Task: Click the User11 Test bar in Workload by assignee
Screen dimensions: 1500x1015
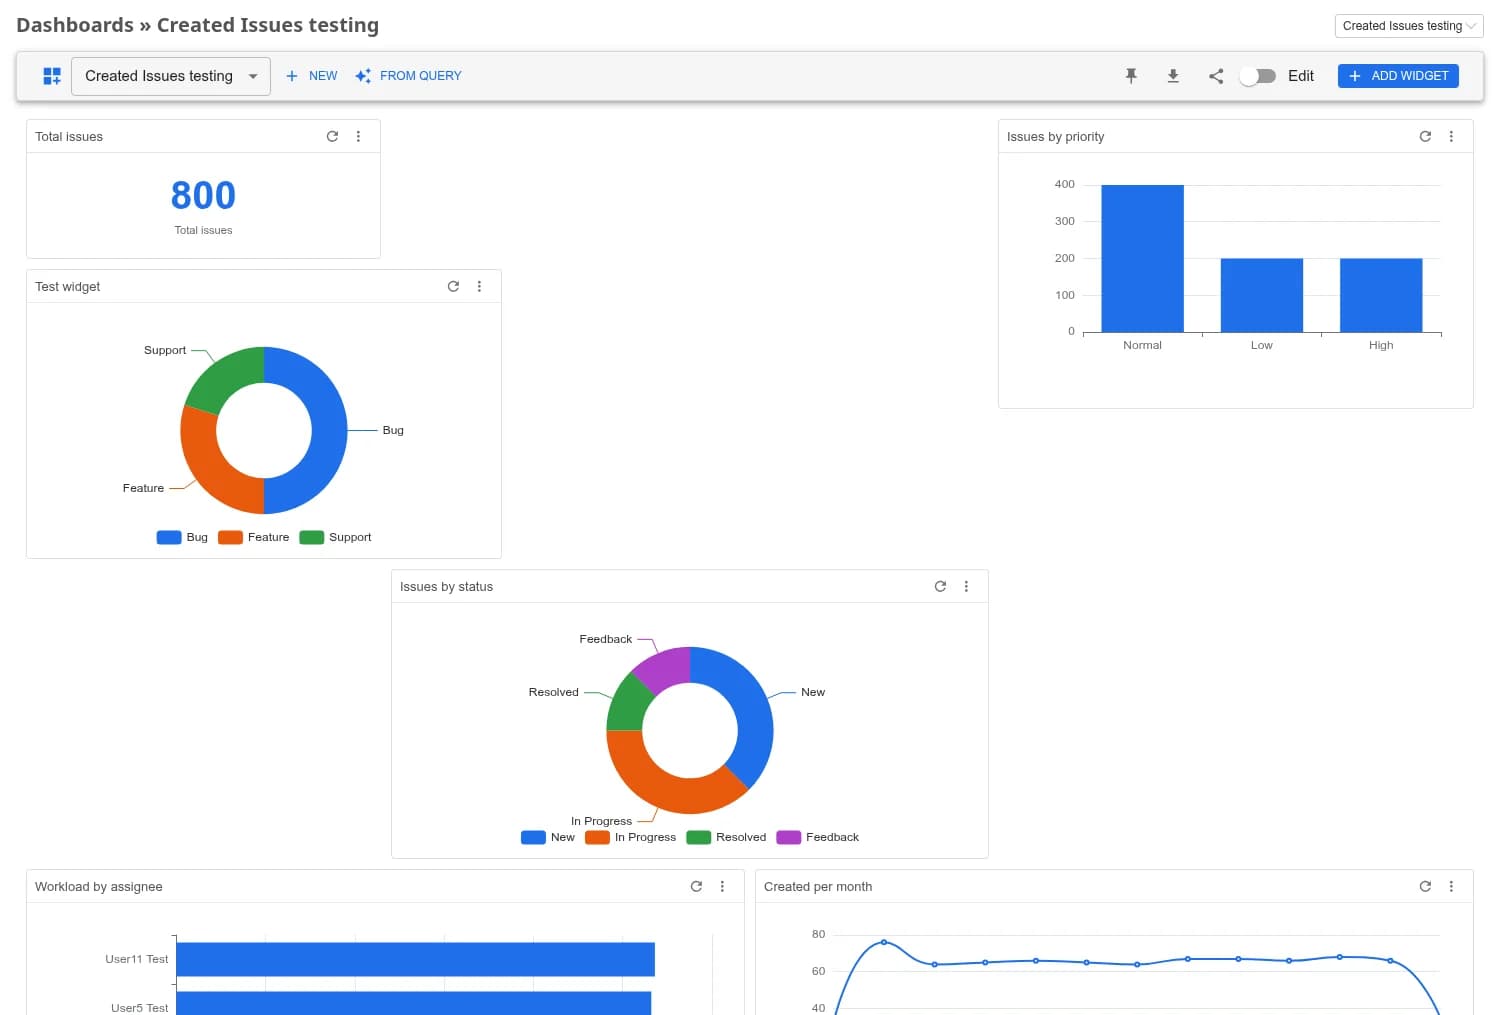Action: pyautogui.click(x=415, y=959)
